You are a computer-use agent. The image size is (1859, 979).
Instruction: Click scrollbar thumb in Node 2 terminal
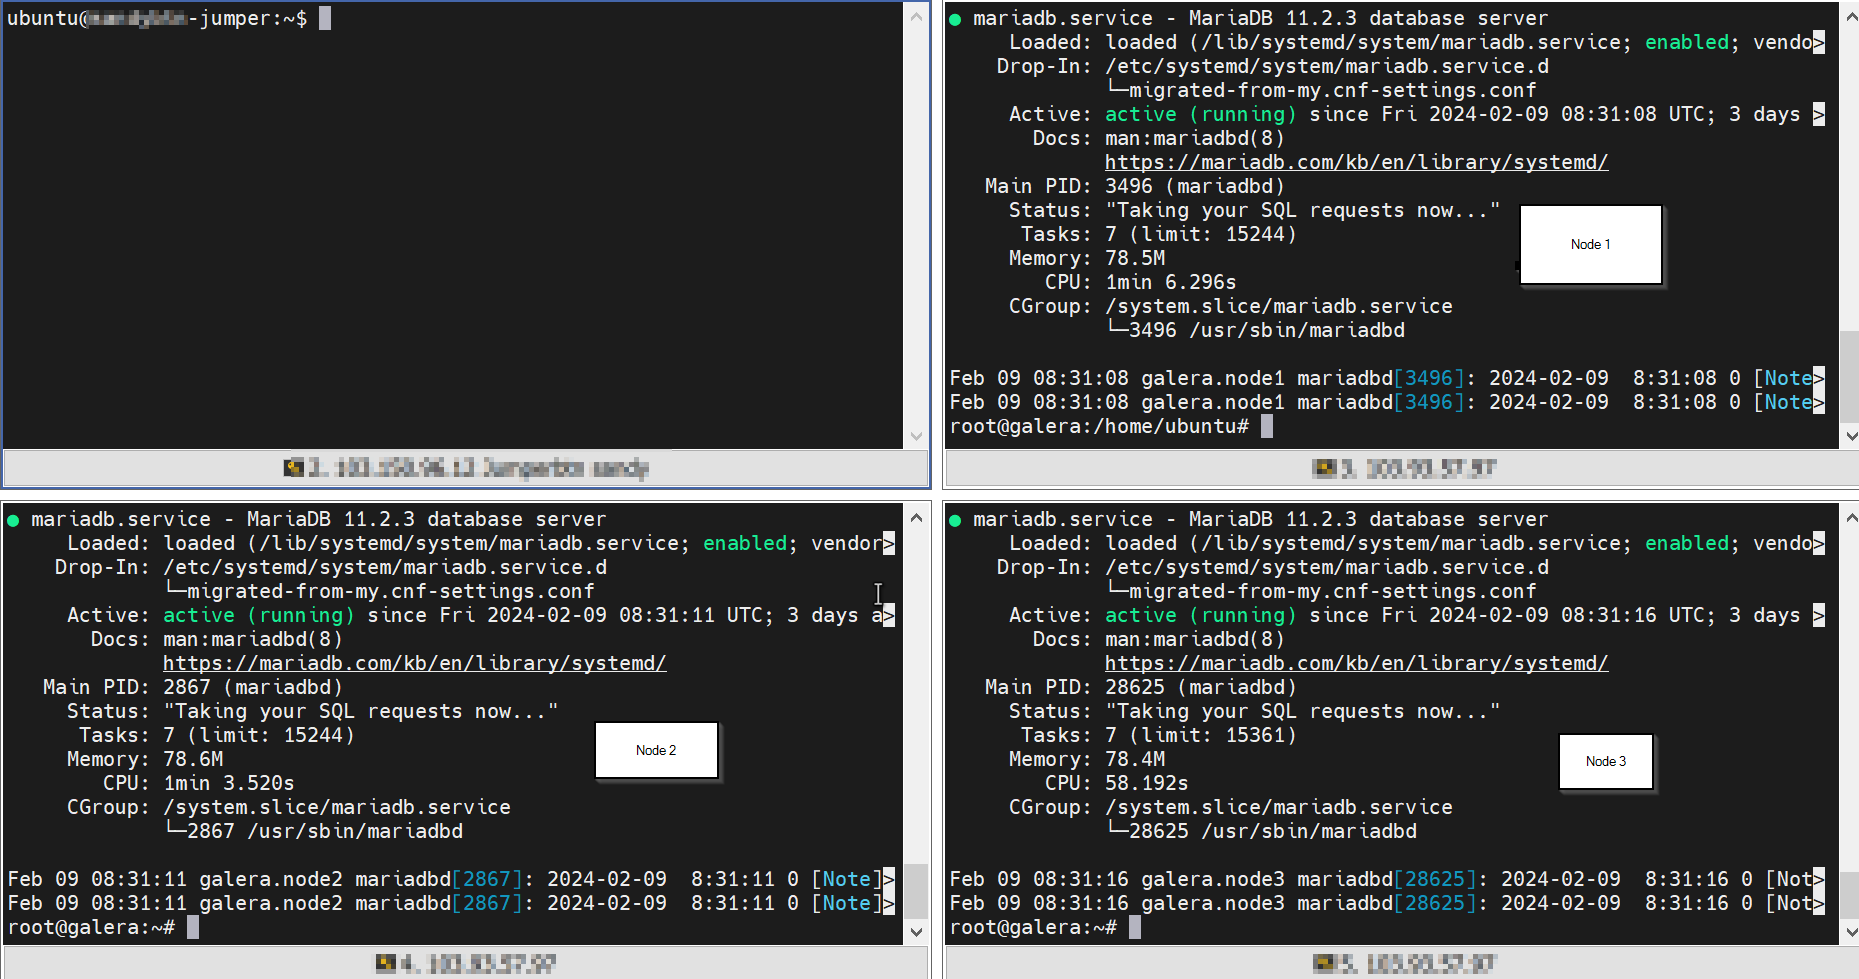point(916,890)
